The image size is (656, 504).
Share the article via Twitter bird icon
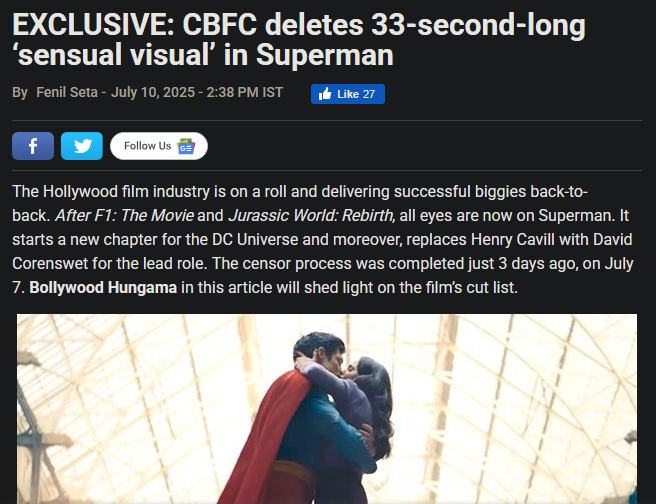tap(82, 146)
